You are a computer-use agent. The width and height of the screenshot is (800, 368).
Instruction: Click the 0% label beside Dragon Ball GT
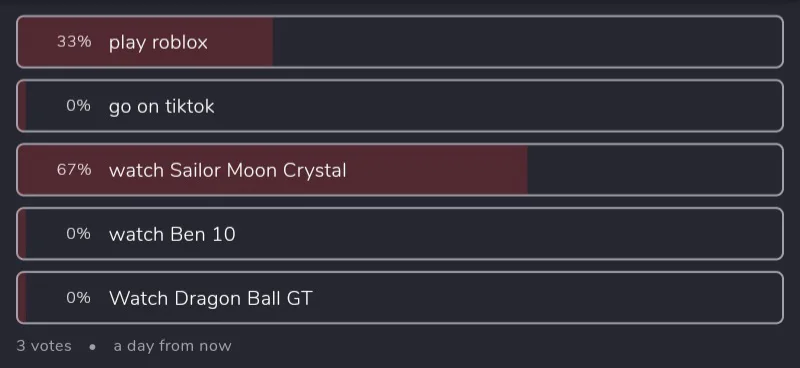(79, 298)
